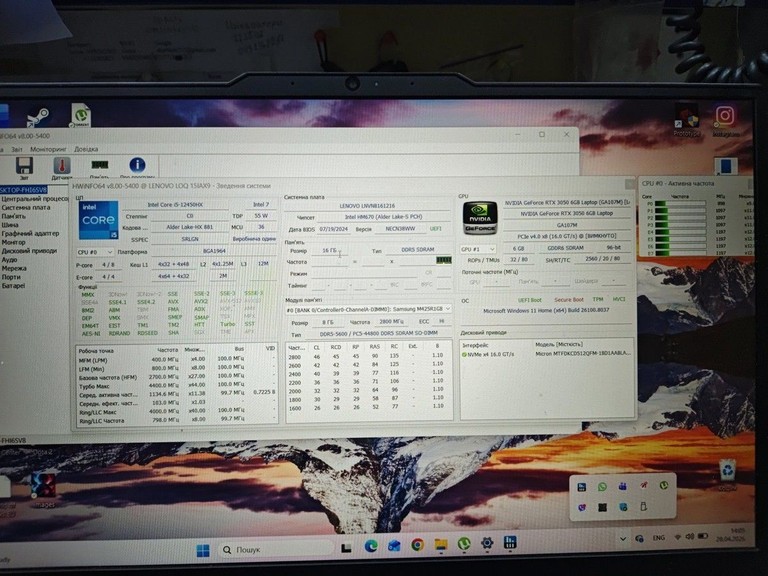The height and width of the screenshot is (576, 768).
Task: Collapse the hidden tray icons chevron
Action: coord(623,539)
